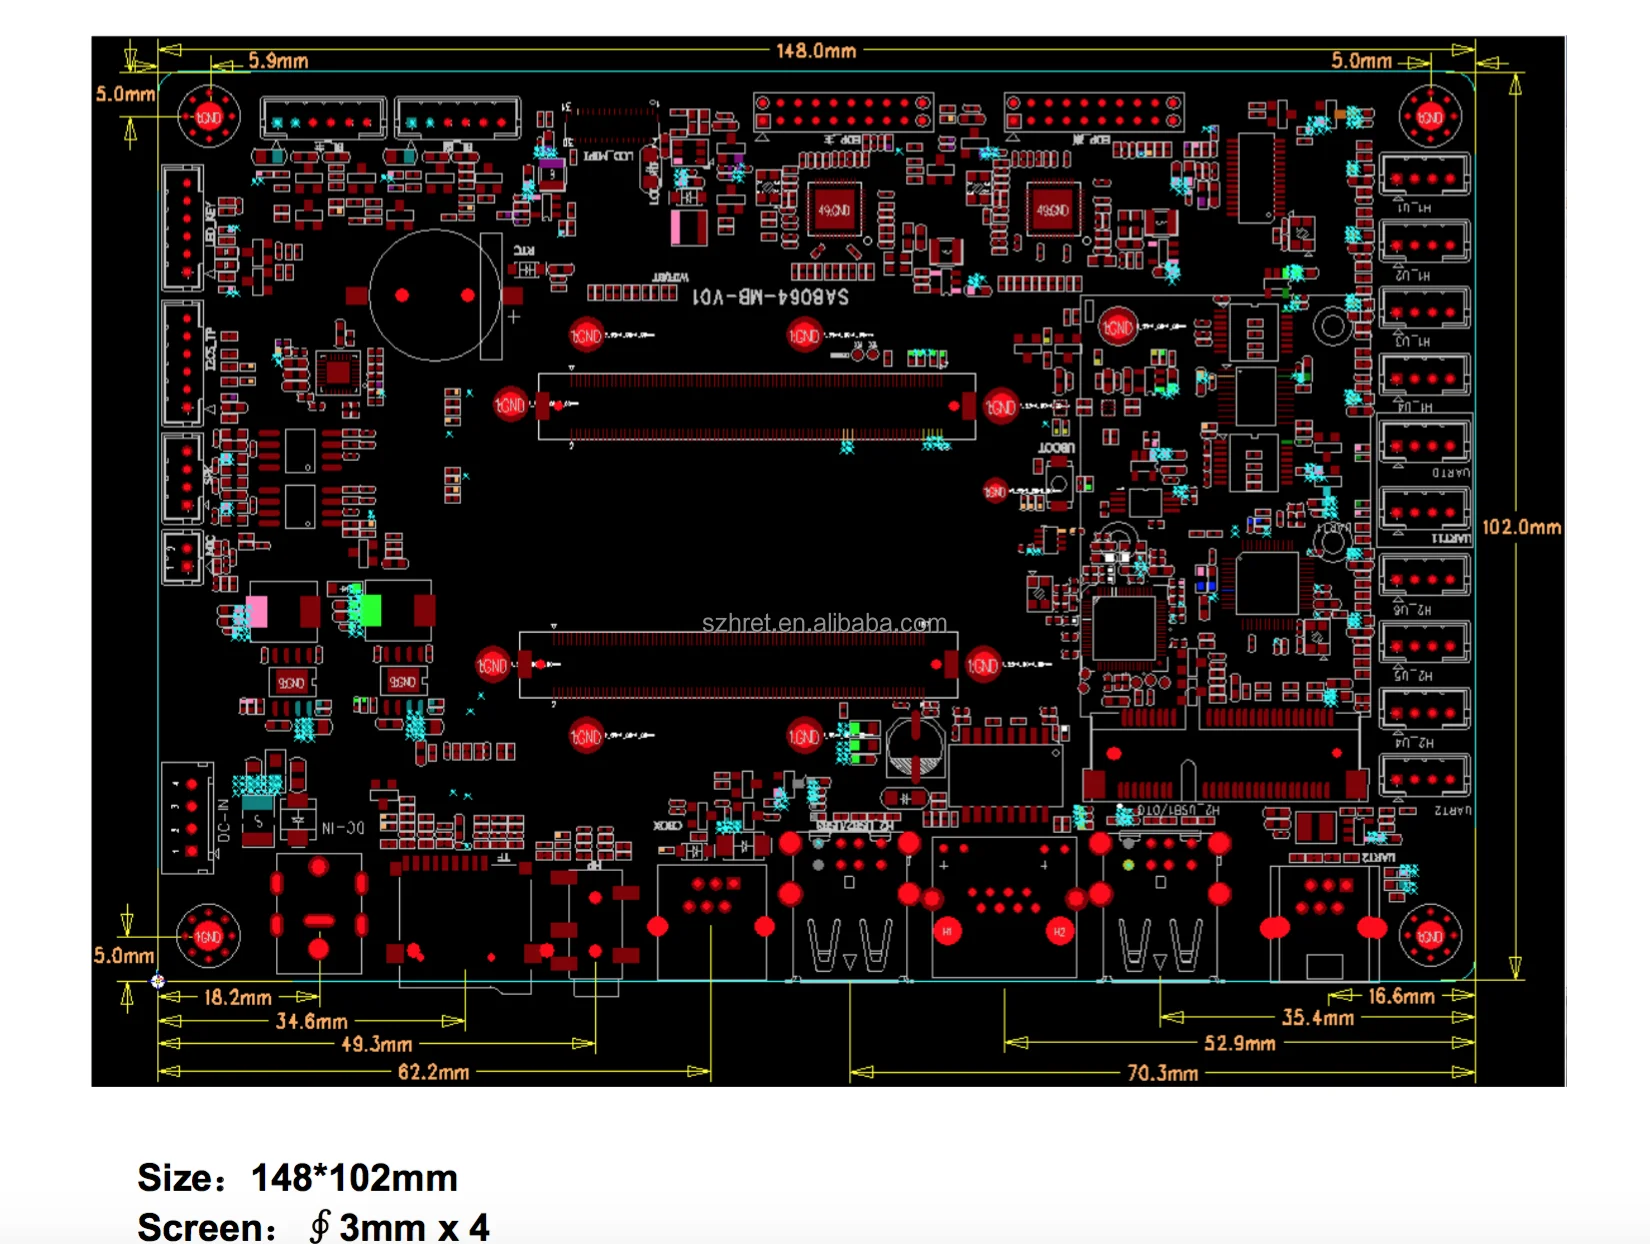Select the DC-IN four-pin connector
This screenshot has height=1244, width=1650.
pos(189,817)
